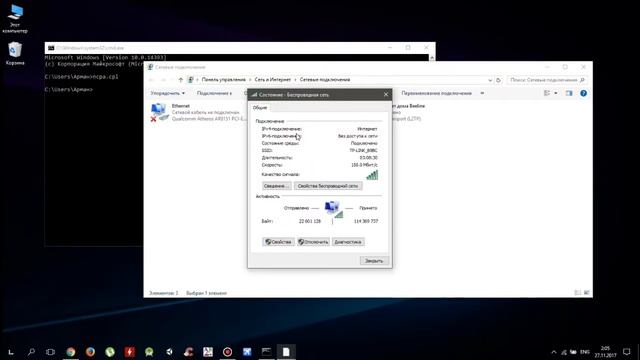Click the change view icon
Screen dimensions: 640x360
point(547,93)
